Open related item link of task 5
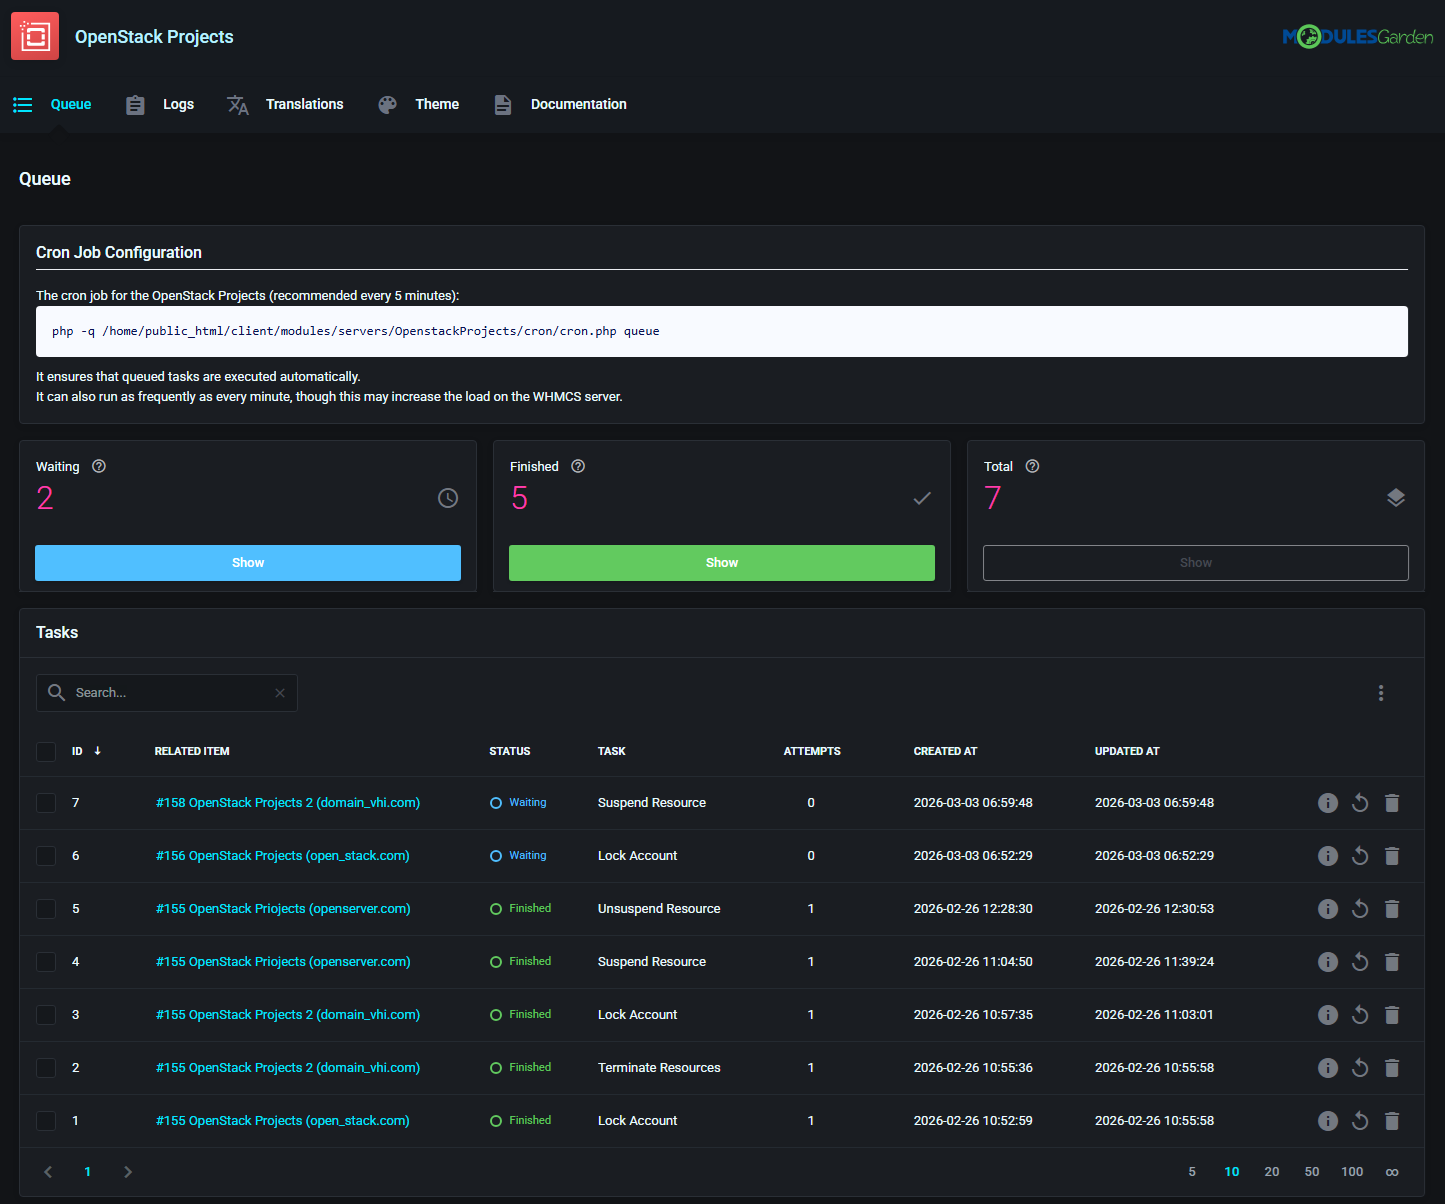The image size is (1445, 1204). (x=283, y=909)
